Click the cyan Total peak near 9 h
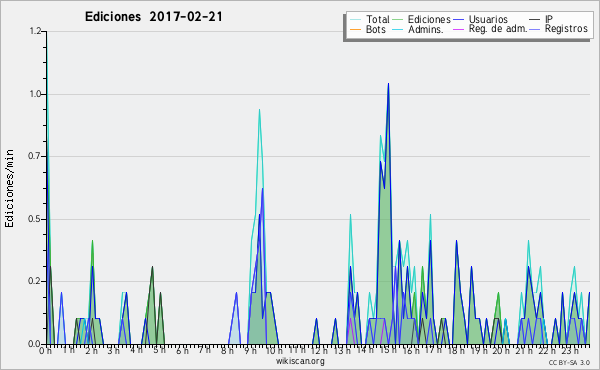Screen dimensions: 600x370 click(x=259, y=110)
